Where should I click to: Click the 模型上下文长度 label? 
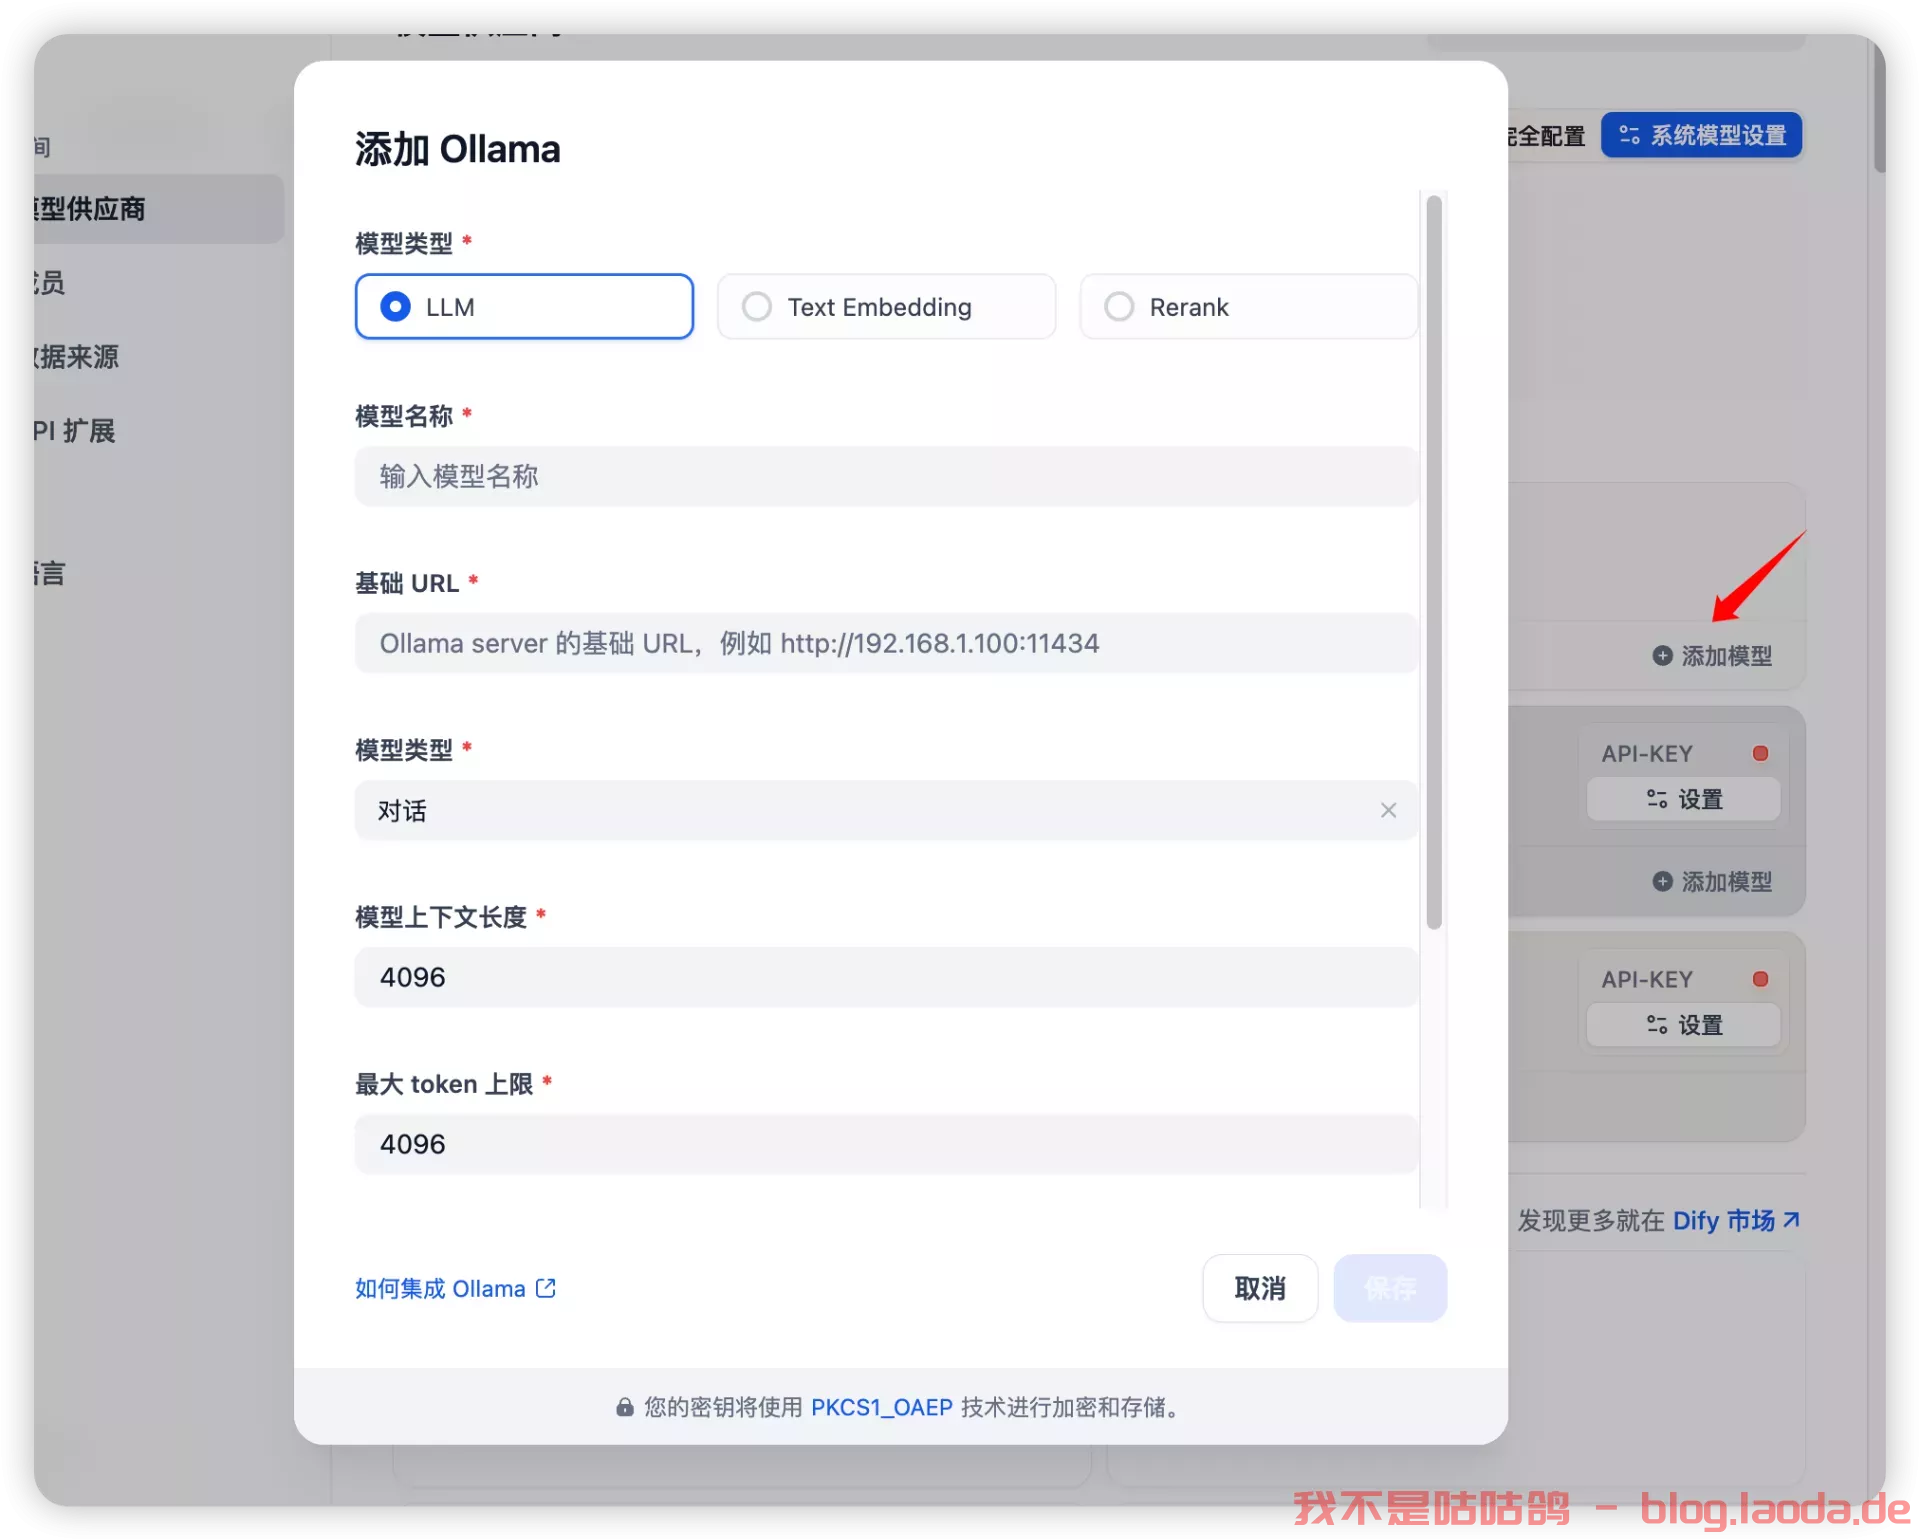[x=441, y=917]
